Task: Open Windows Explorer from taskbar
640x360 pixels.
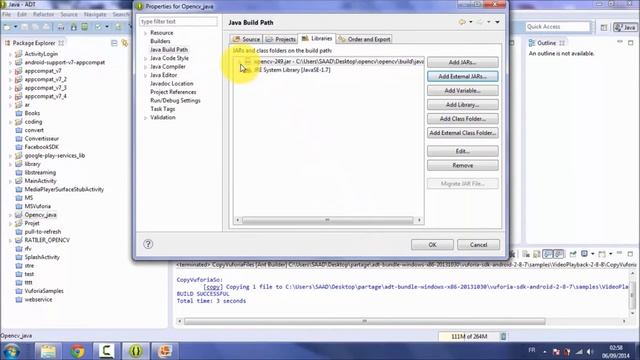Action: [x=48, y=351]
